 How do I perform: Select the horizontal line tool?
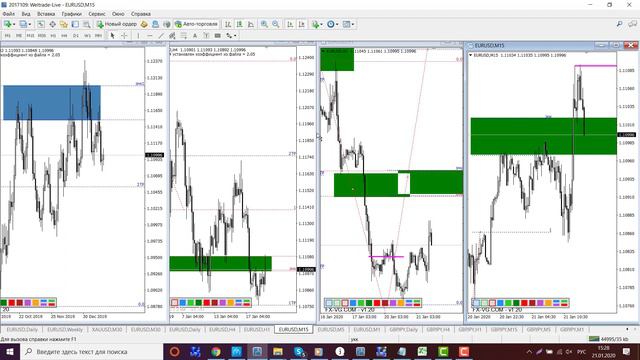pos(149,36)
